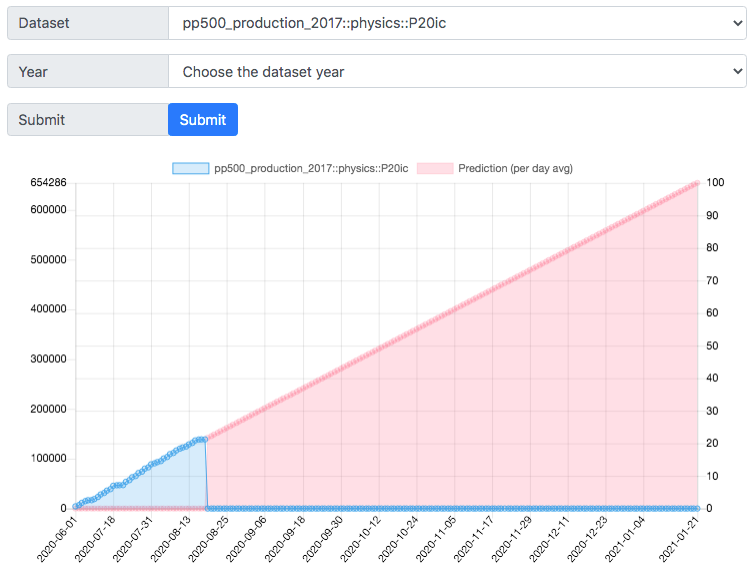Open the Year dropdown
The height and width of the screenshot is (579, 756).
(457, 71)
